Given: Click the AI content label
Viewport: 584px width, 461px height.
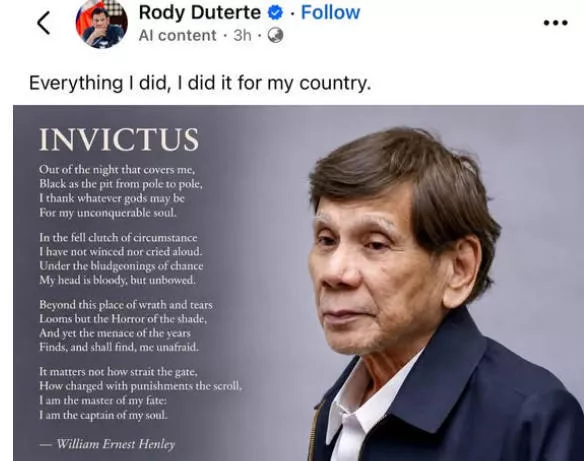Looking at the screenshot, I should coord(177,36).
